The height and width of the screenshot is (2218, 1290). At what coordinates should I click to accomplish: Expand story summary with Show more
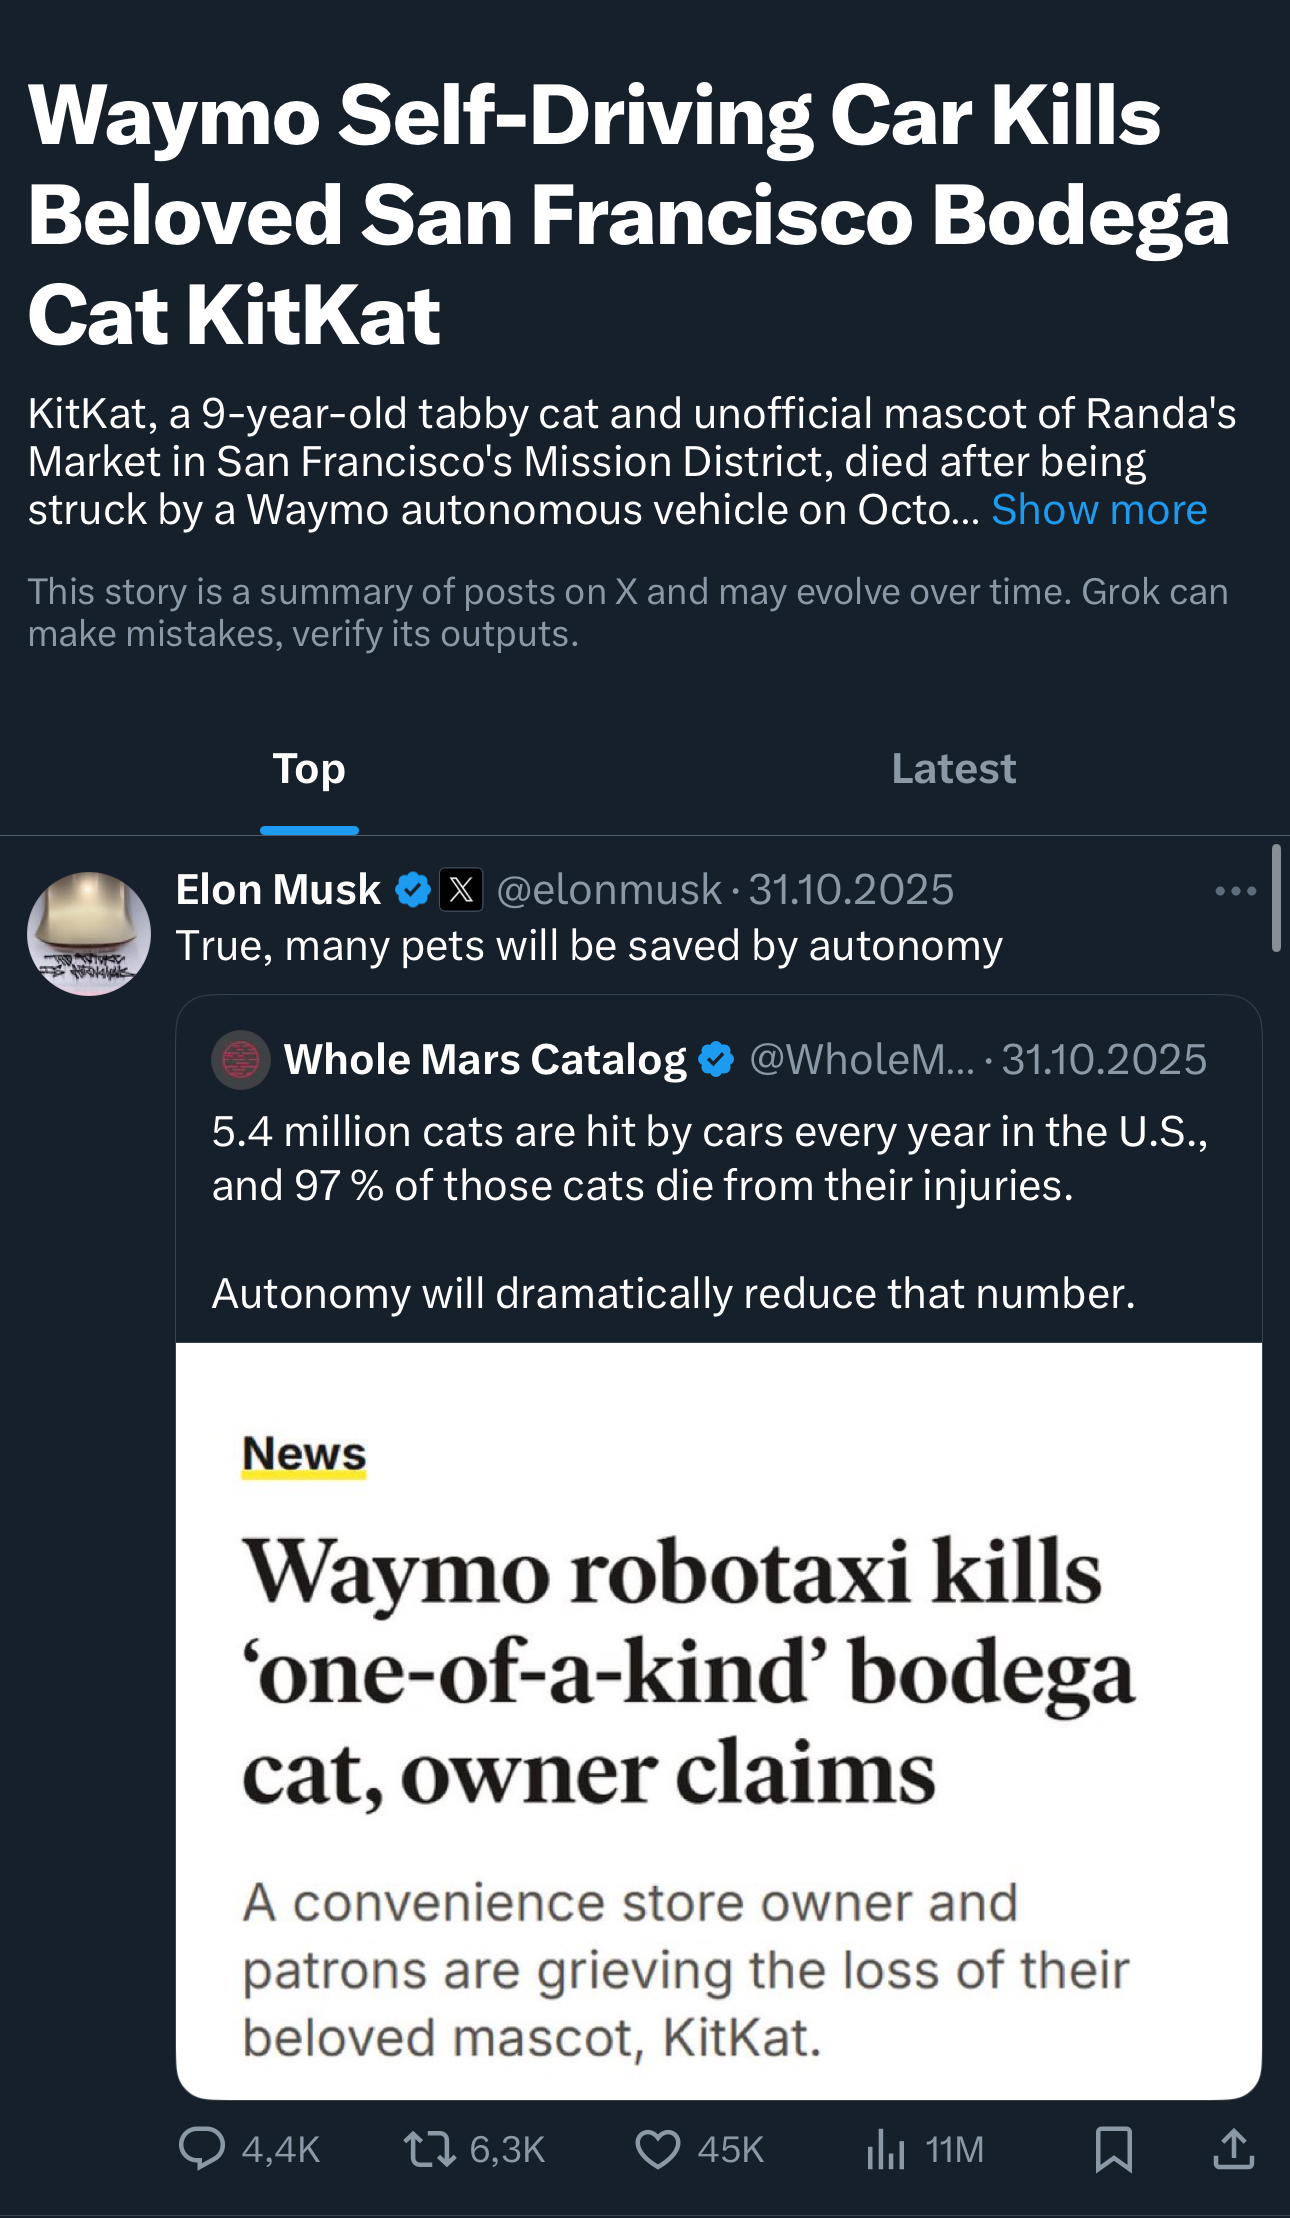click(x=1099, y=510)
